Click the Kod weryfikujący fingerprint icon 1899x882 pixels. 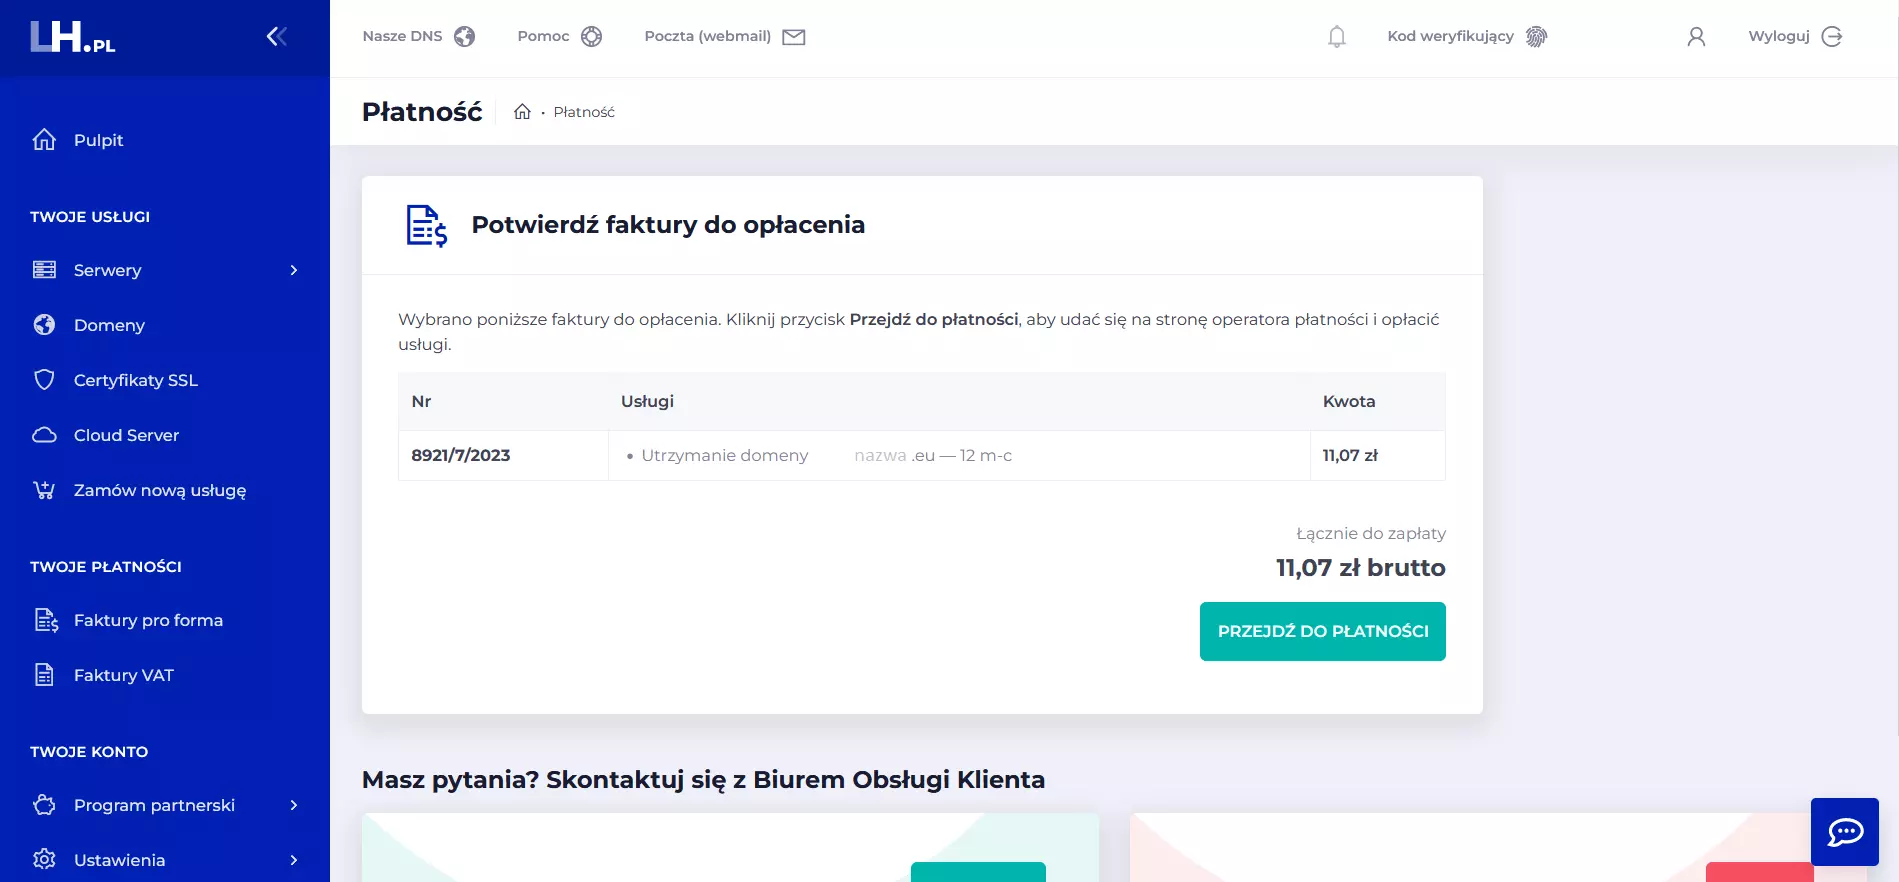(1537, 37)
